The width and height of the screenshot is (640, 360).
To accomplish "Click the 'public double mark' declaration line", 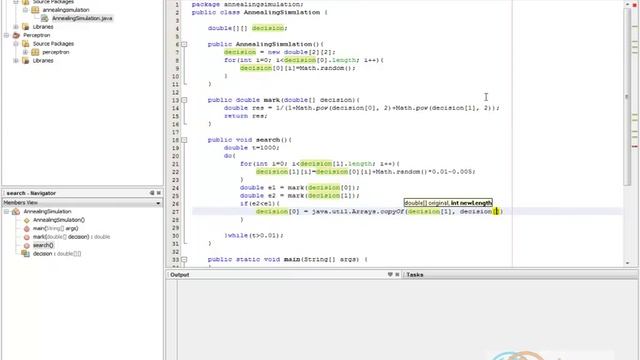I will tap(284, 100).
